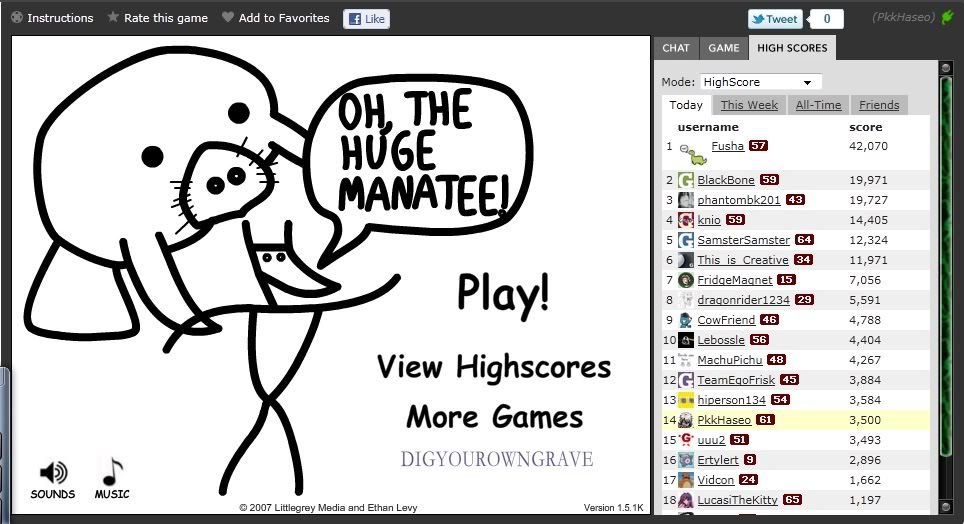Image resolution: width=964 pixels, height=524 pixels.
Task: Open dragonrider1234 profile link
Action: pos(743,300)
